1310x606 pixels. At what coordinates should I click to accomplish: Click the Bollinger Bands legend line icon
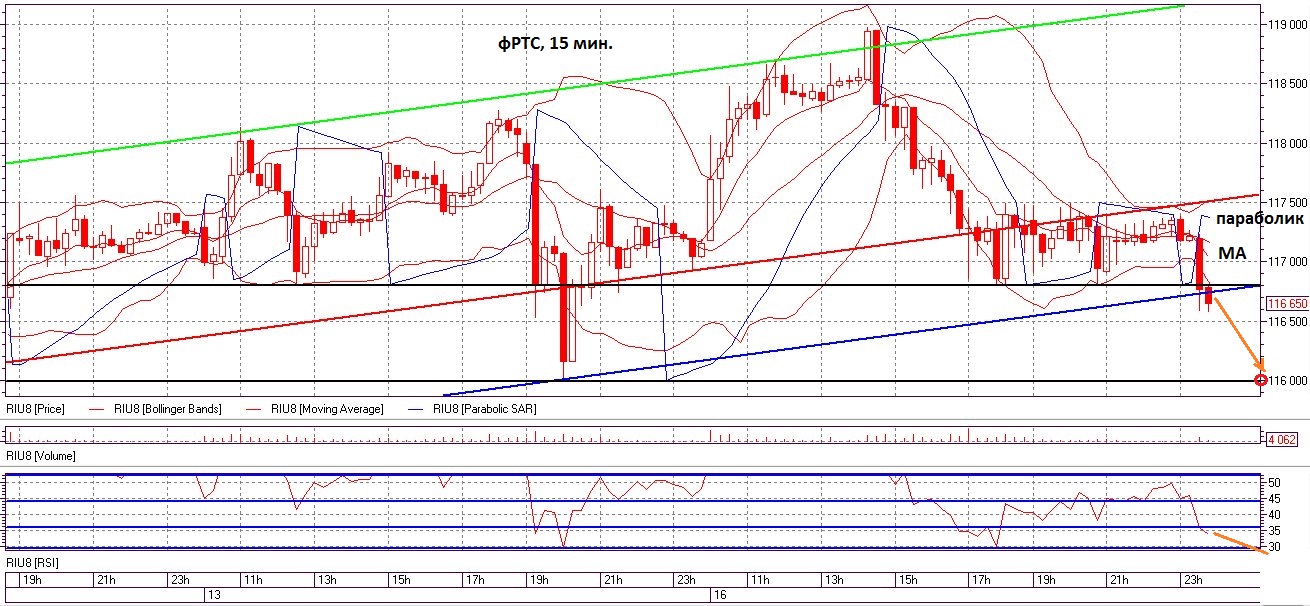(x=97, y=408)
